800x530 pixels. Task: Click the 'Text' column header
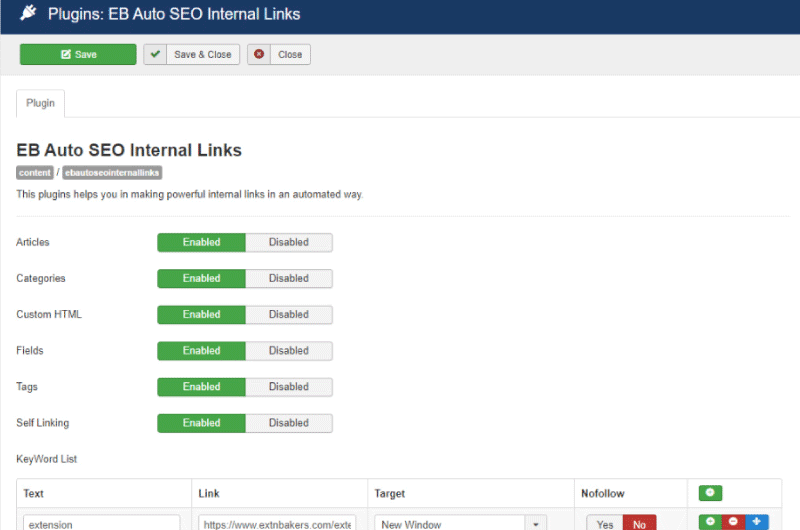[x=33, y=493]
